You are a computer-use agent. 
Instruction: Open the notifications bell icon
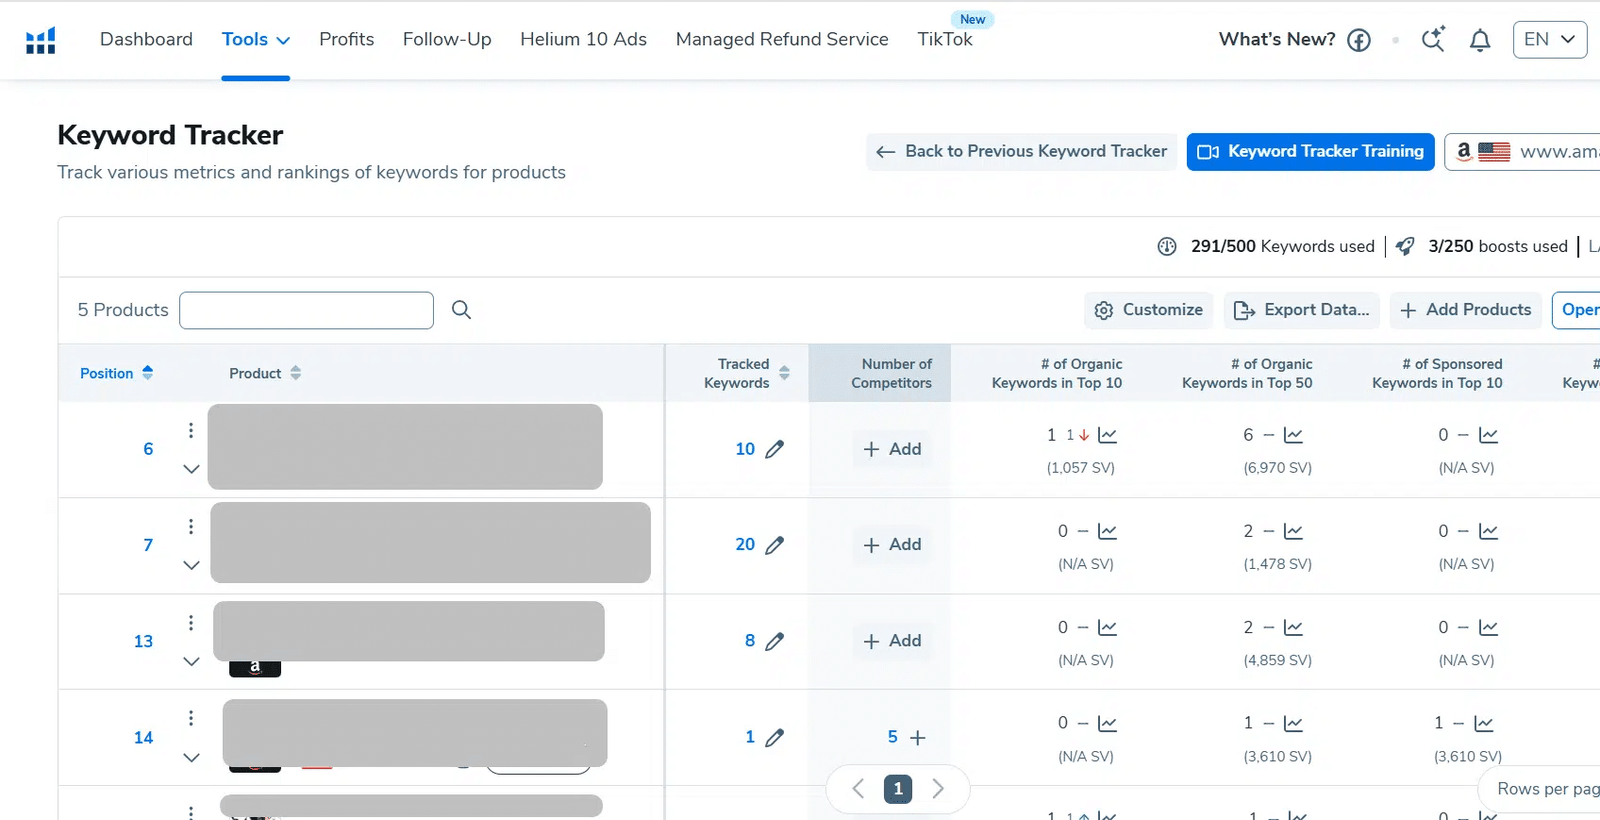[x=1479, y=40]
